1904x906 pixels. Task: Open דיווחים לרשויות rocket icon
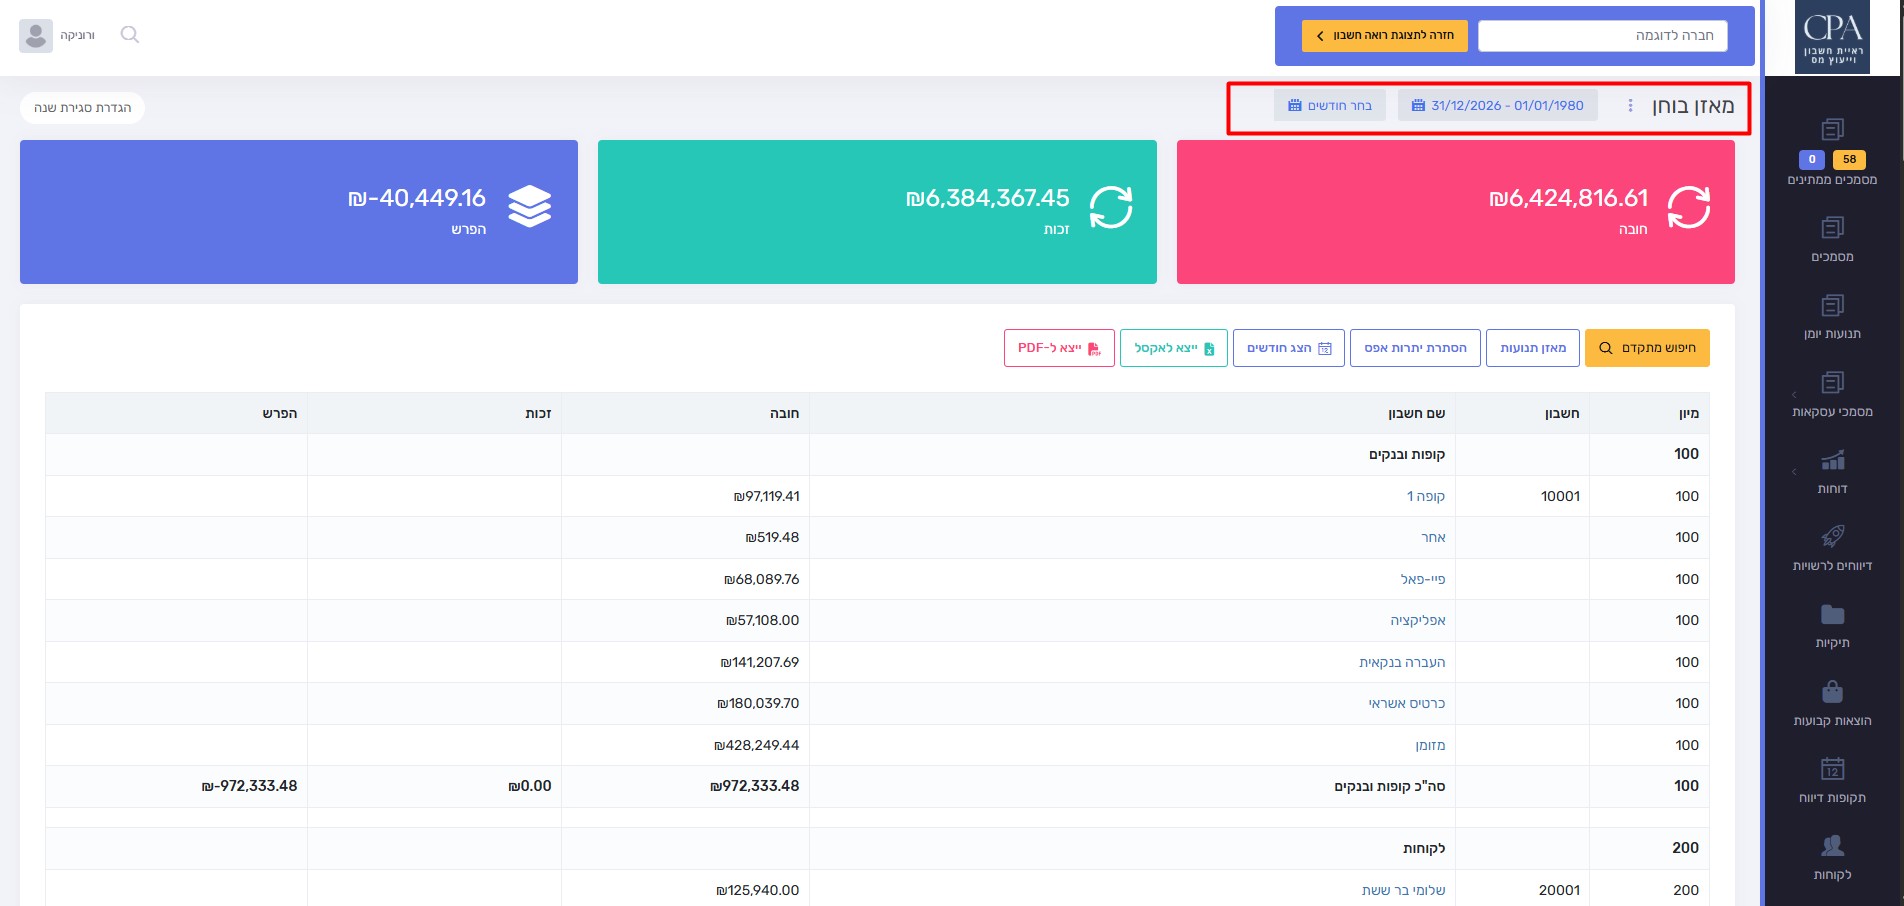[x=1832, y=537]
